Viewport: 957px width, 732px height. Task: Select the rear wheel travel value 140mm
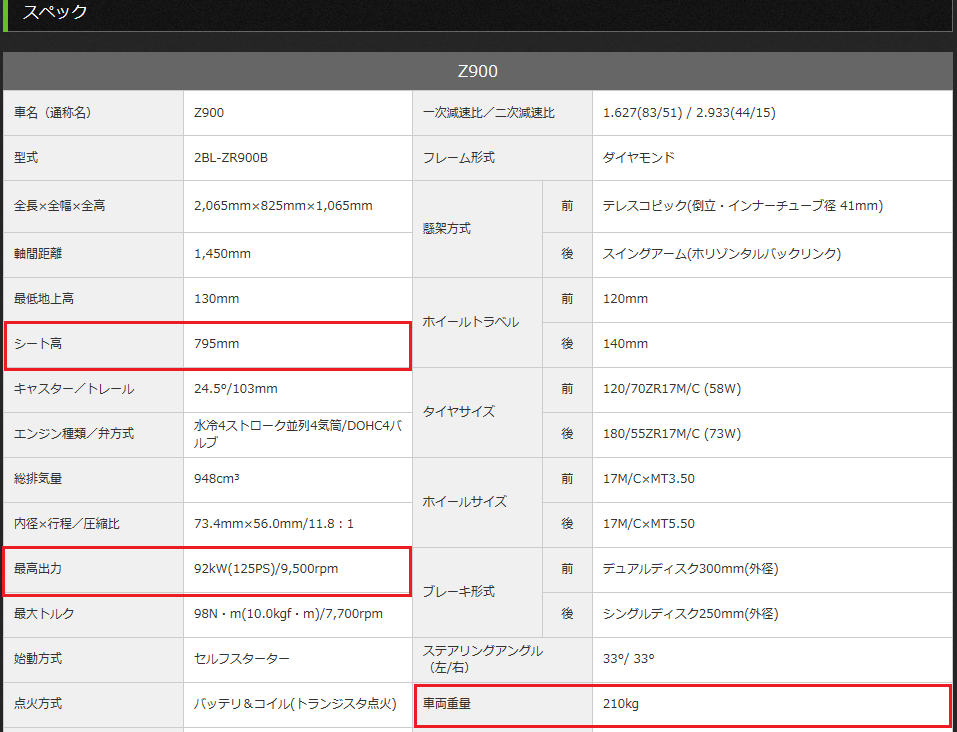point(626,344)
